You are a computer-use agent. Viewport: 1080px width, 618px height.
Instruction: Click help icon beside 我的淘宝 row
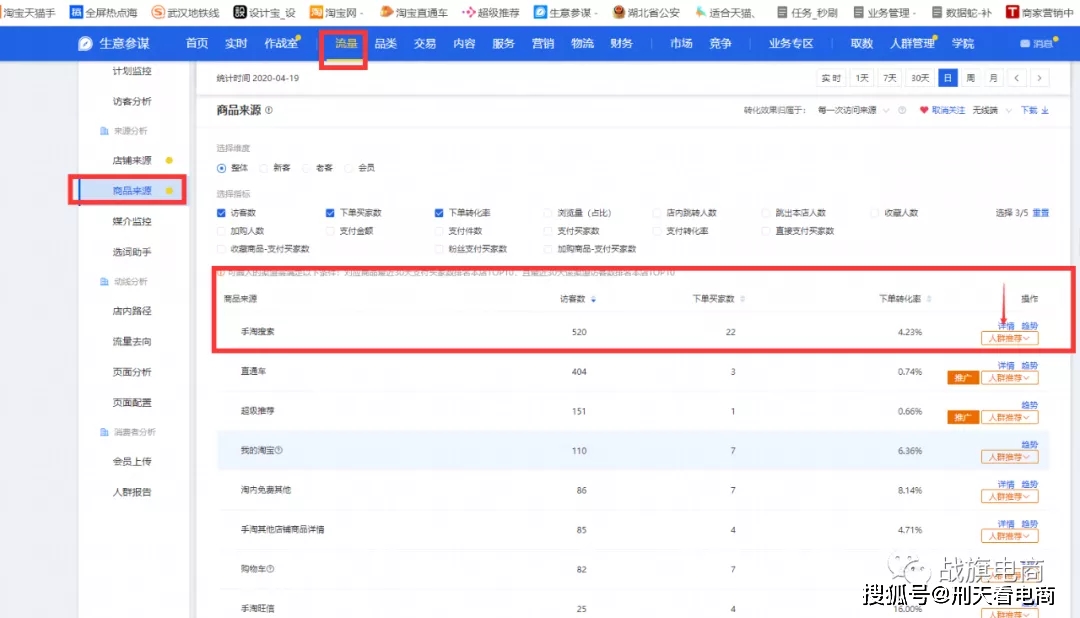click(x=279, y=450)
